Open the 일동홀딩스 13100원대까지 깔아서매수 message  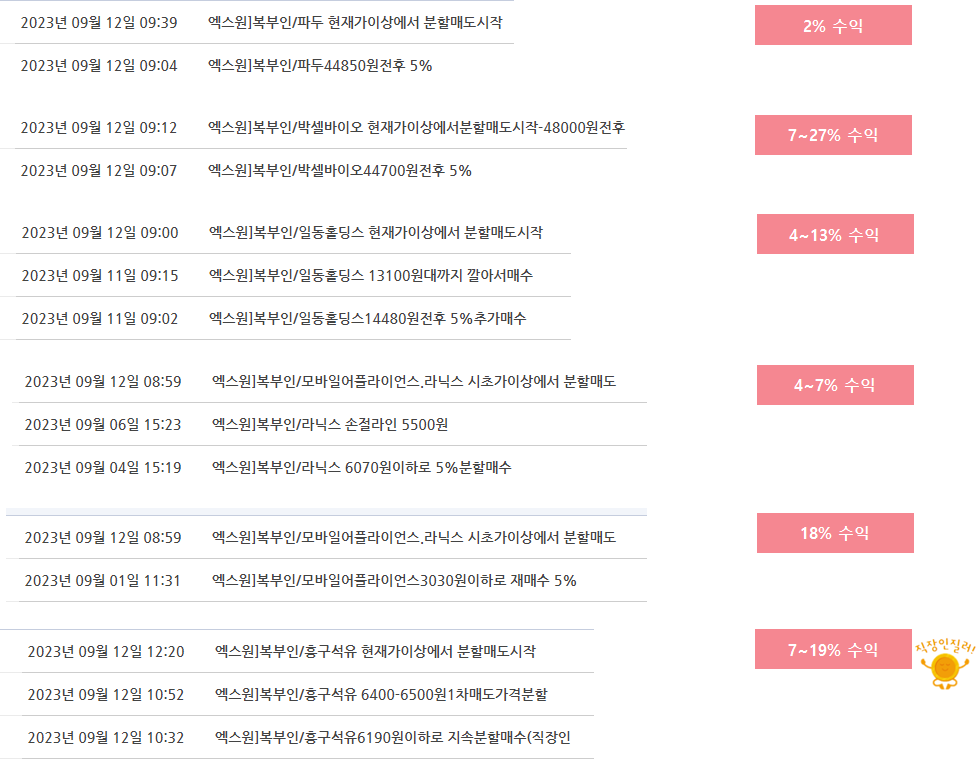point(370,276)
